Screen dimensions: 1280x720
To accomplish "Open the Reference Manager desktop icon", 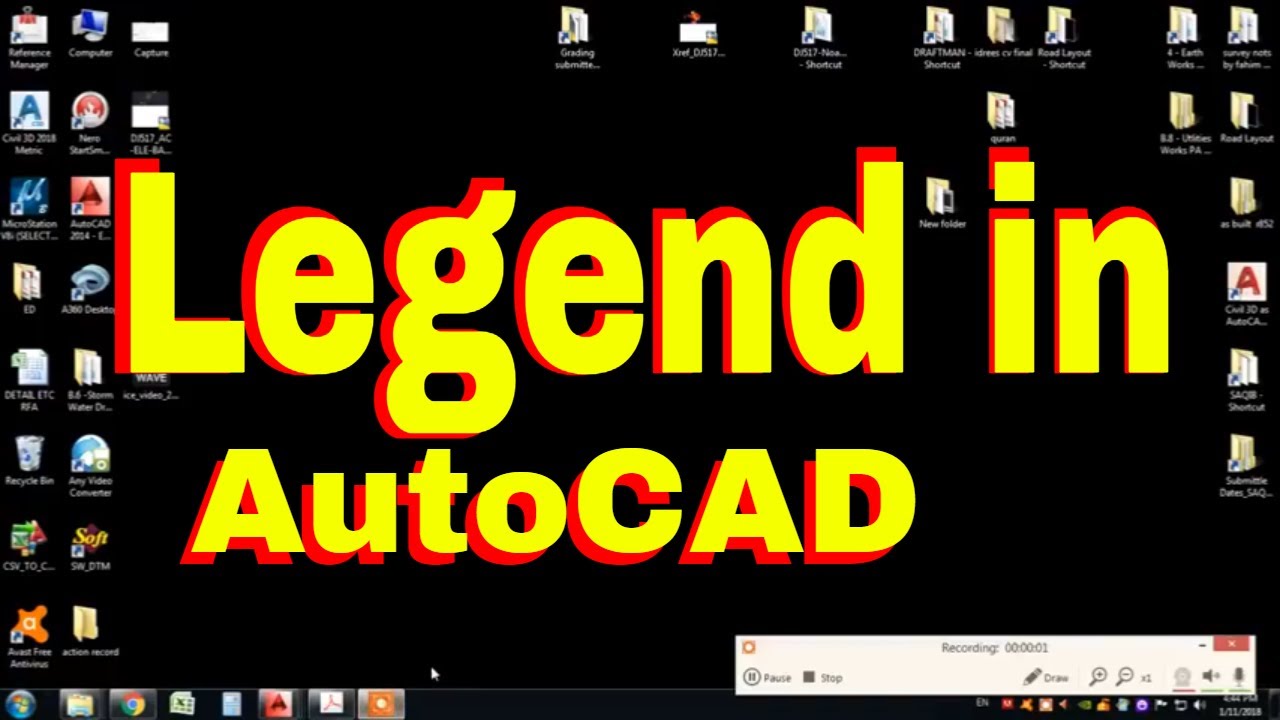I will [29, 39].
